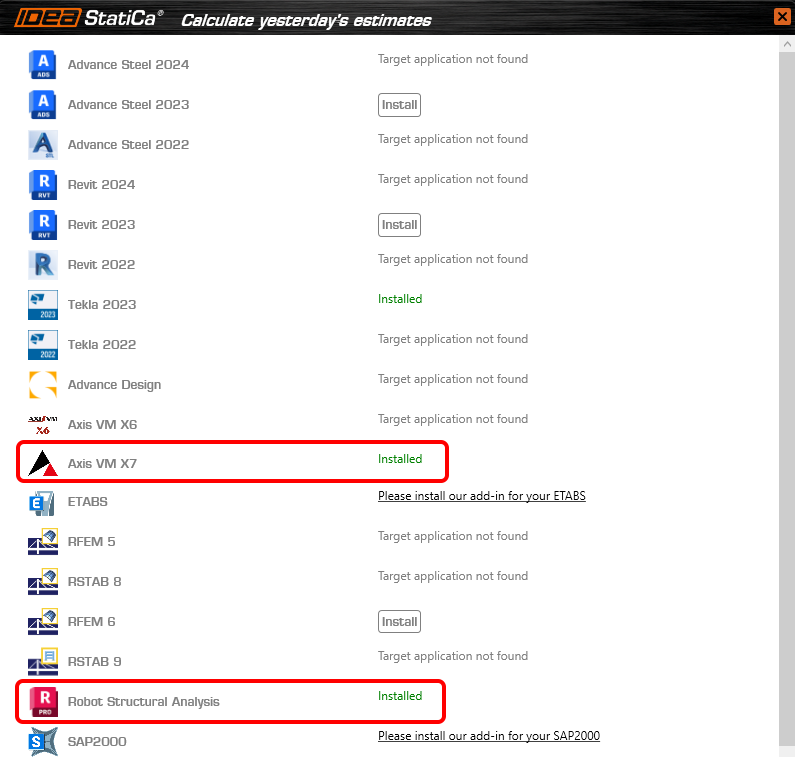Click the "Calculate yesterday's estimates" title
Image resolution: width=795 pixels, height=757 pixels.
pyautogui.click(x=306, y=20)
